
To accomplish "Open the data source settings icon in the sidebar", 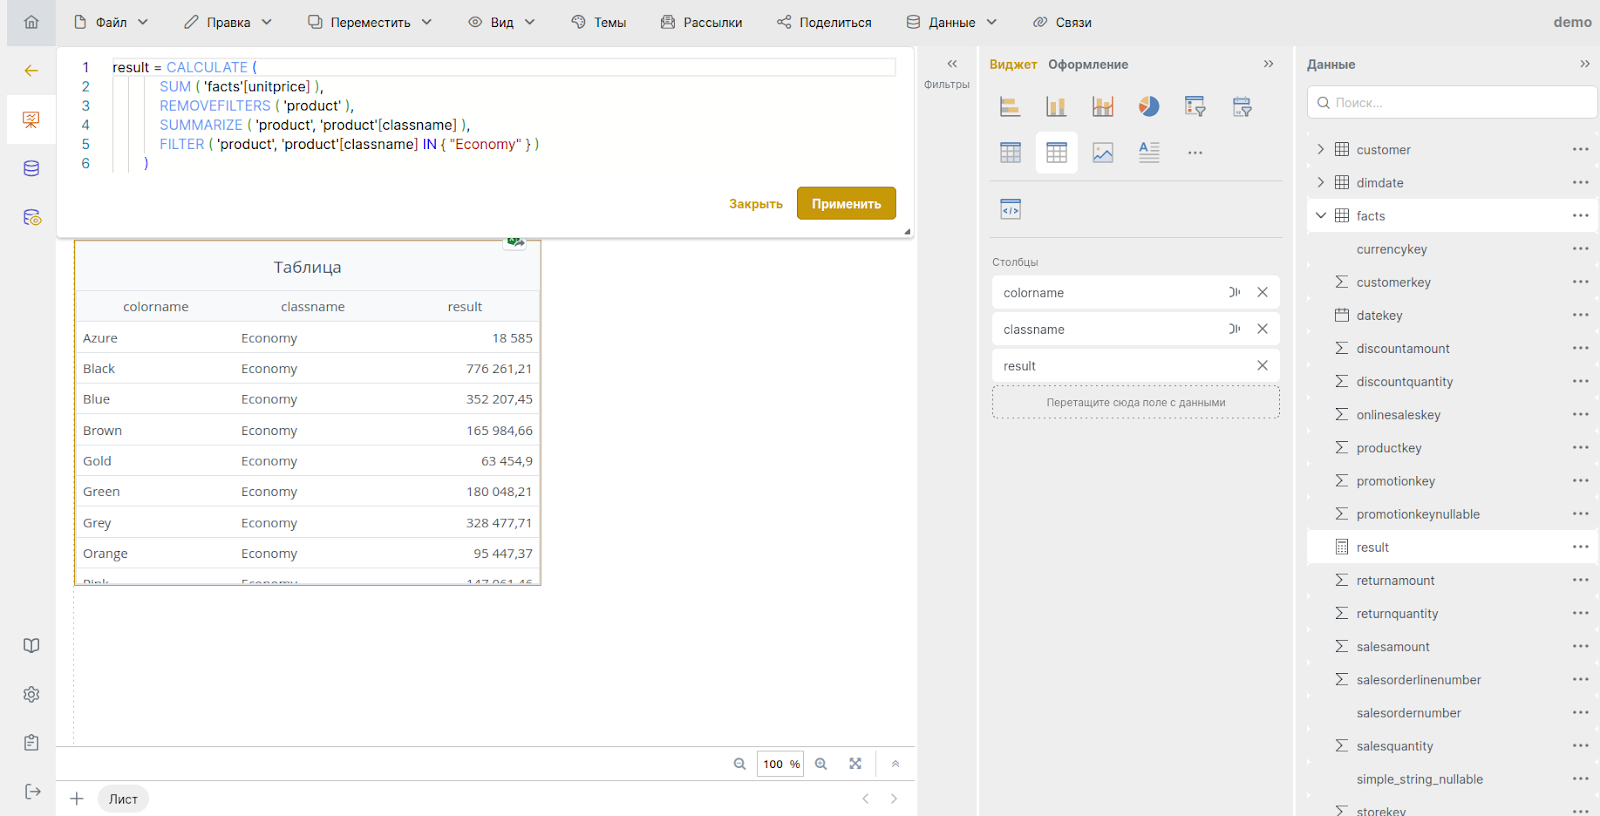I will pyautogui.click(x=32, y=217).
